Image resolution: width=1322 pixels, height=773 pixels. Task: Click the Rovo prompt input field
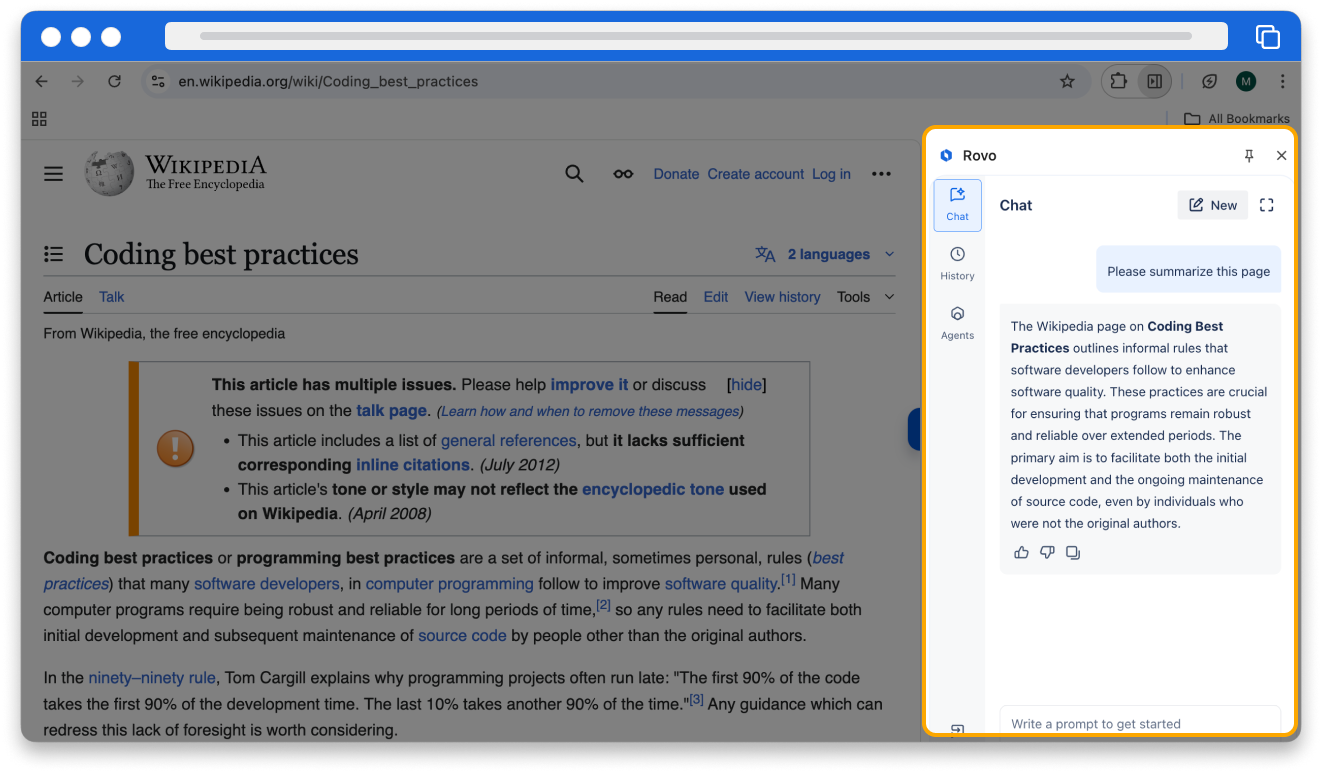pos(1140,722)
